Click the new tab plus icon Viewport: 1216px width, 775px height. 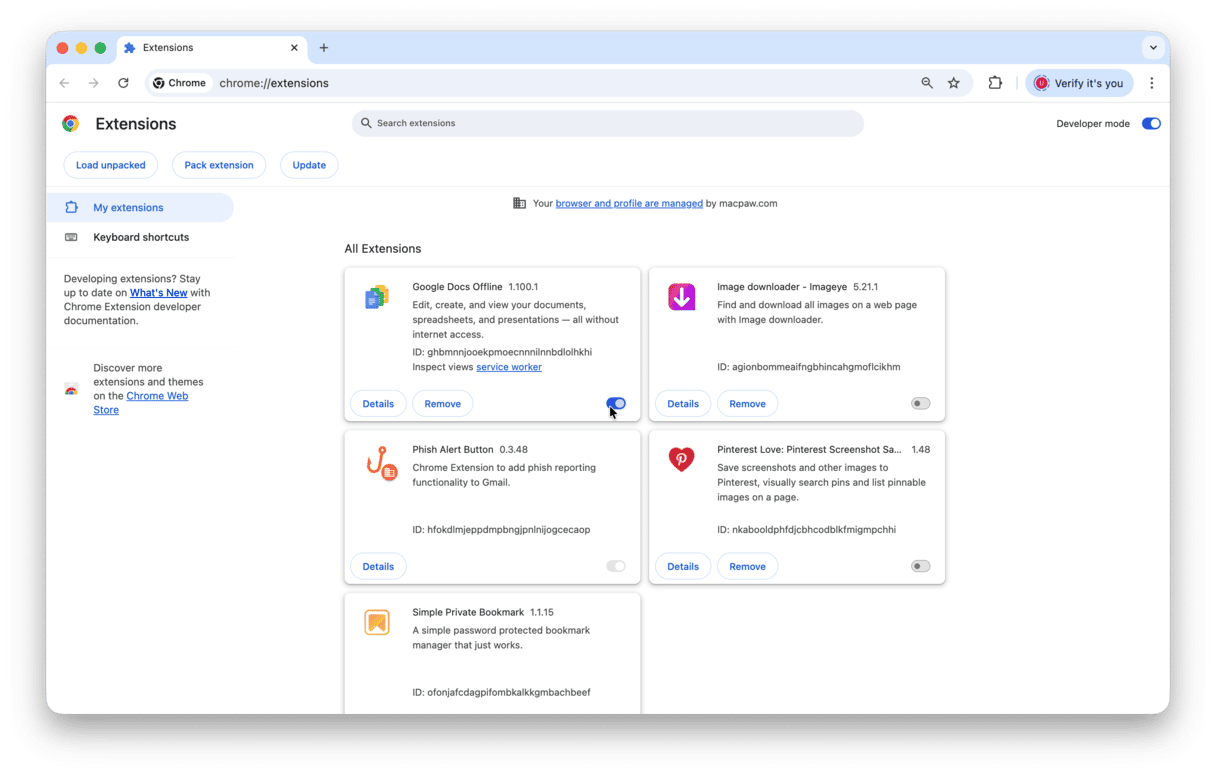point(324,48)
